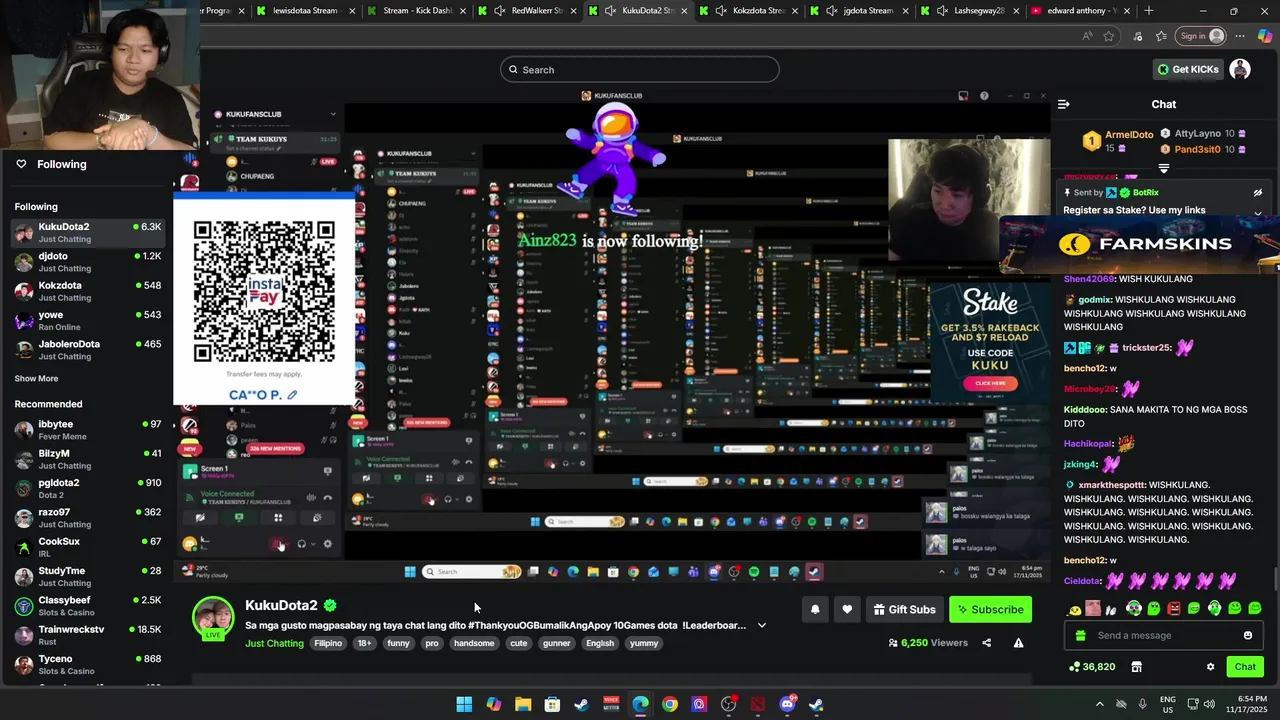
Task: Toggle mute on the jgdota tab
Action: 831,11
